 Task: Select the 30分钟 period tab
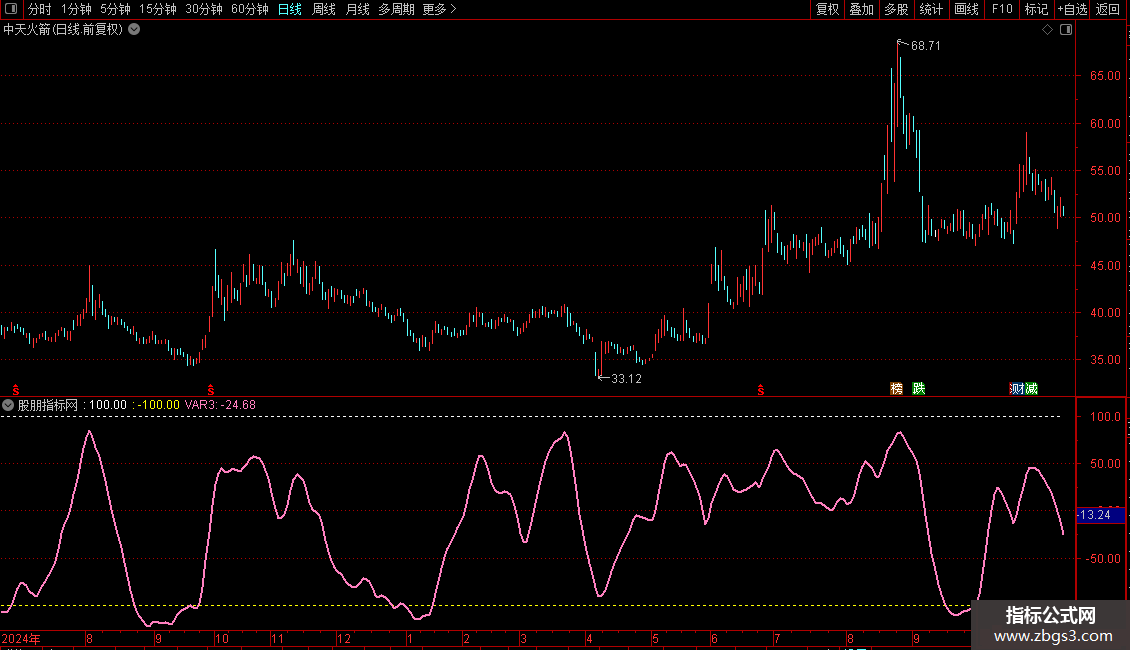click(x=204, y=9)
